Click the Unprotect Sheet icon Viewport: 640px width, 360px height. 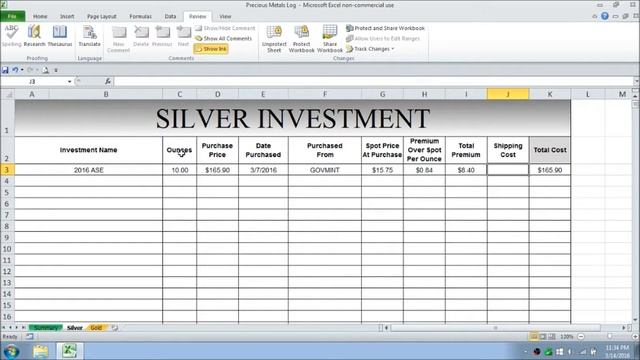point(274,39)
